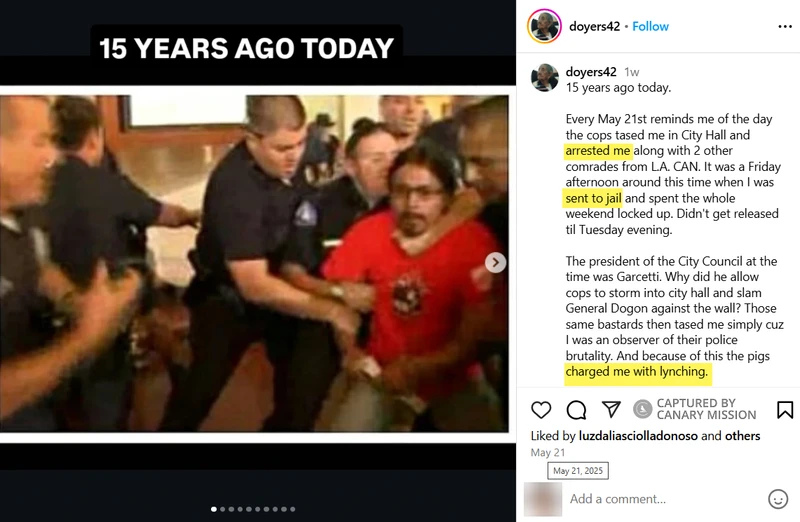Screen dimensions: 800x522
Task: Click caption author avatar thumbnail
Action: [x=544, y=78]
